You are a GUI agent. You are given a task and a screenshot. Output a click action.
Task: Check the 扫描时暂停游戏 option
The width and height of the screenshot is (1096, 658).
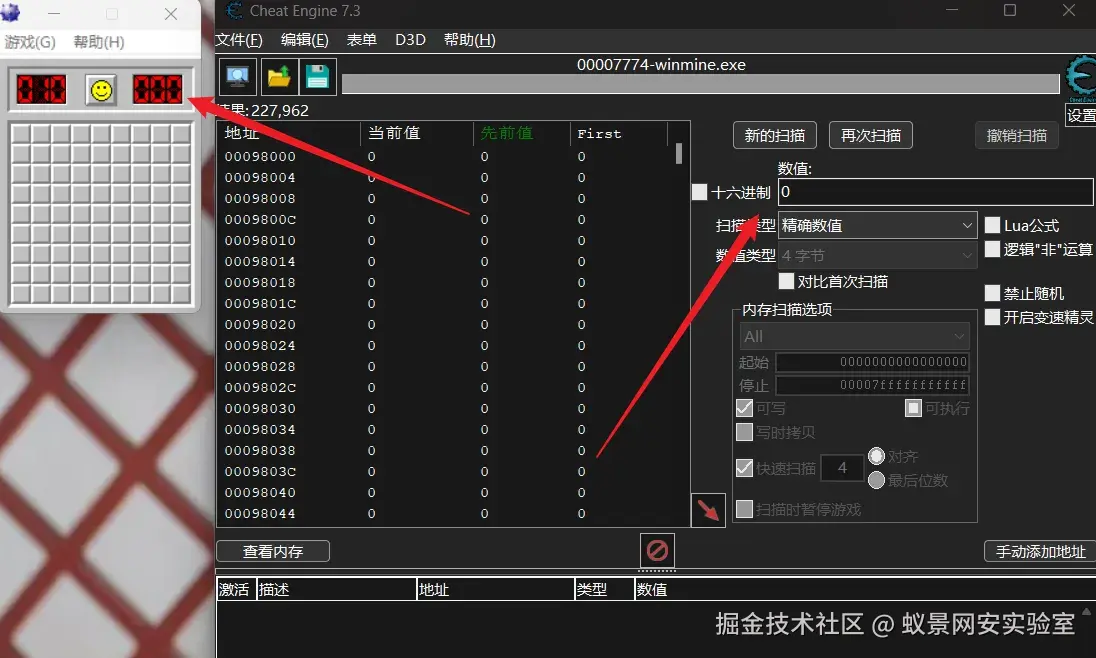click(x=744, y=509)
